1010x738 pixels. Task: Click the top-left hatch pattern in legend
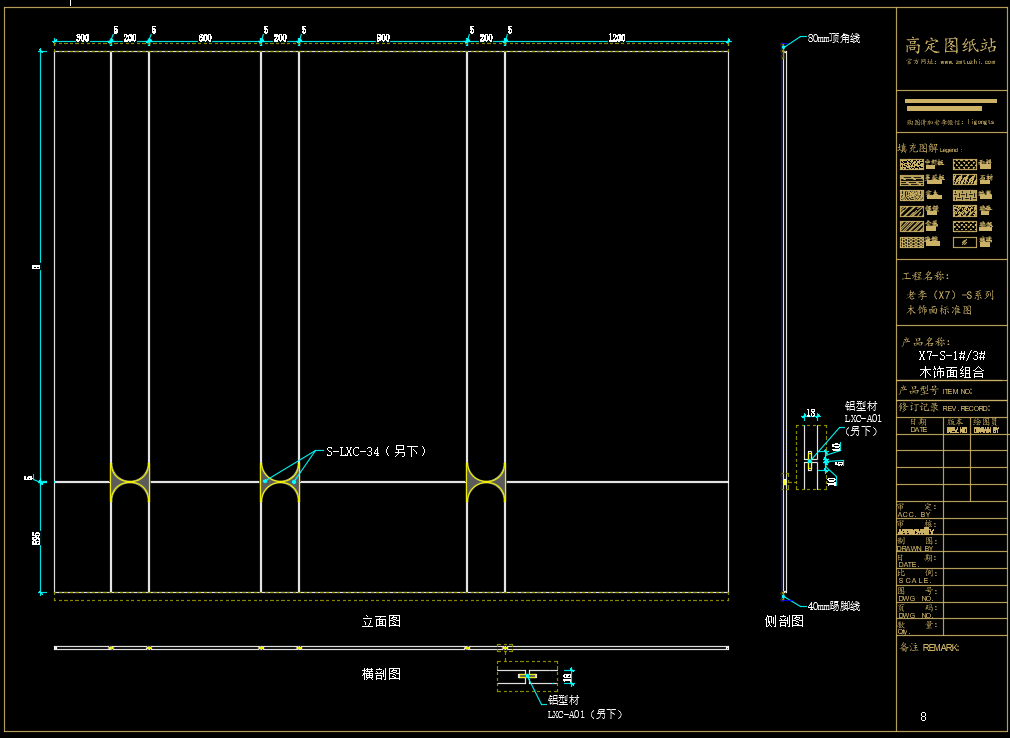click(911, 164)
